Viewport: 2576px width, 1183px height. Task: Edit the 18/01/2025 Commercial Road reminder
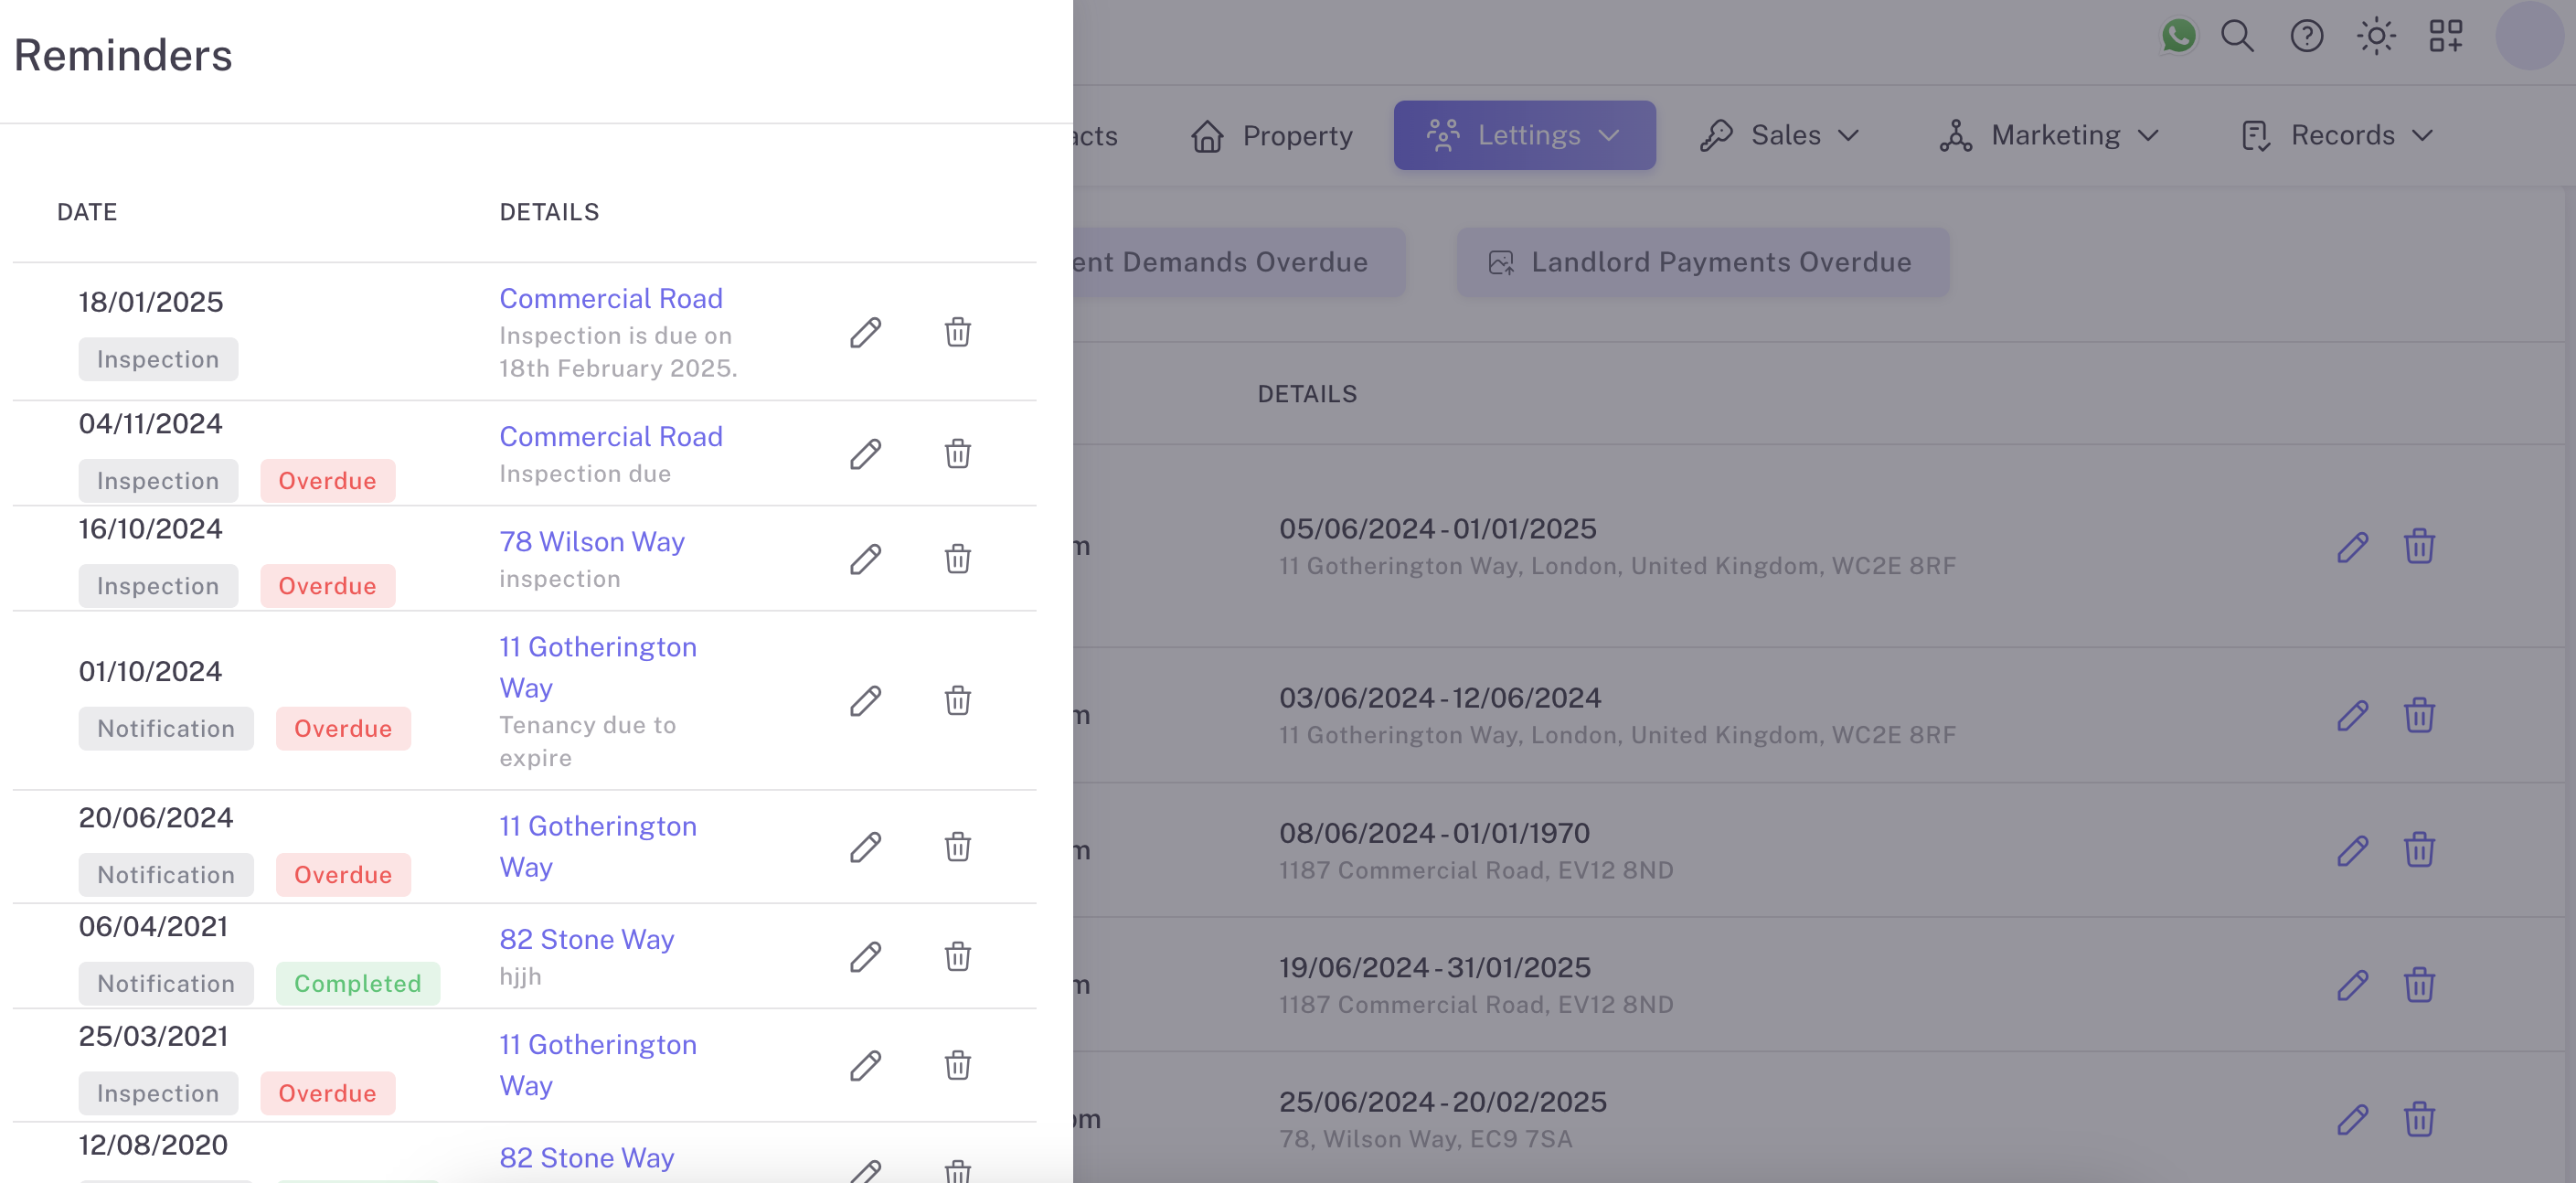[865, 332]
